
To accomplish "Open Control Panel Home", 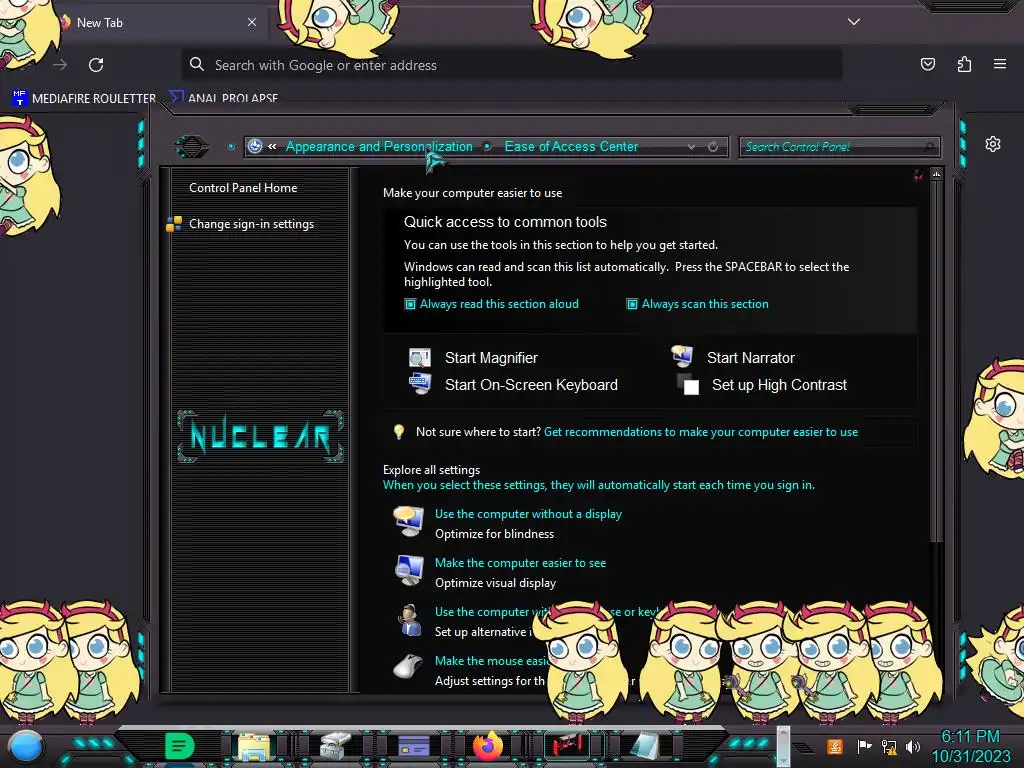I will pos(243,187).
